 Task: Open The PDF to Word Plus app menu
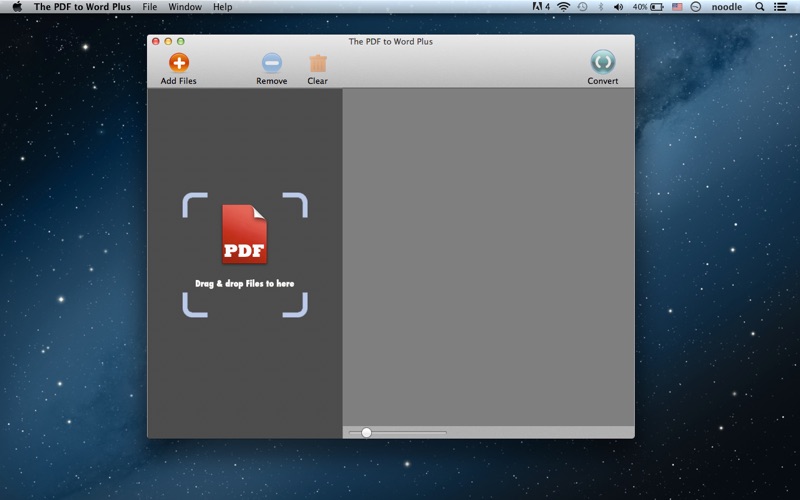point(82,7)
